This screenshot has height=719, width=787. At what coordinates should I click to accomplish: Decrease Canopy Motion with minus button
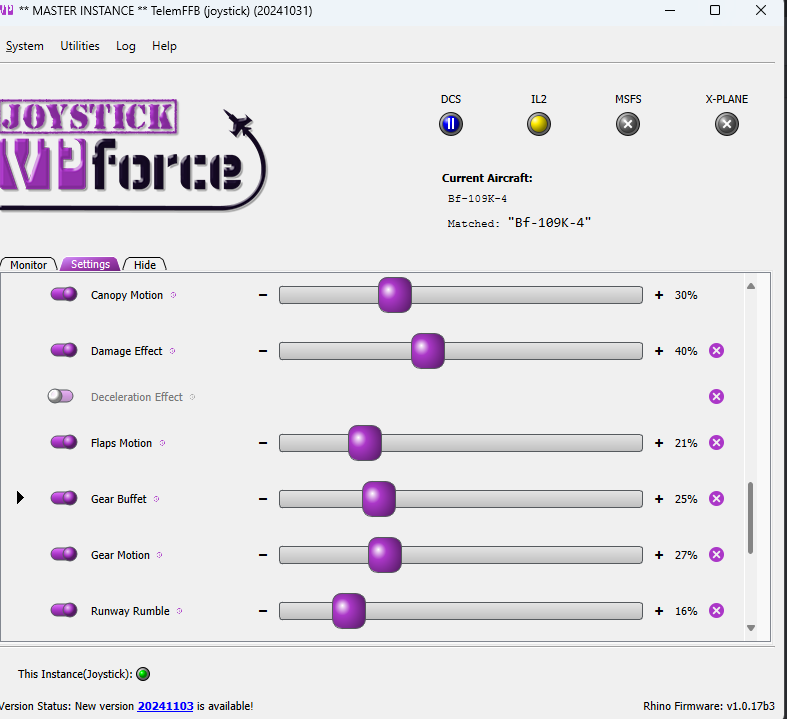(x=263, y=295)
